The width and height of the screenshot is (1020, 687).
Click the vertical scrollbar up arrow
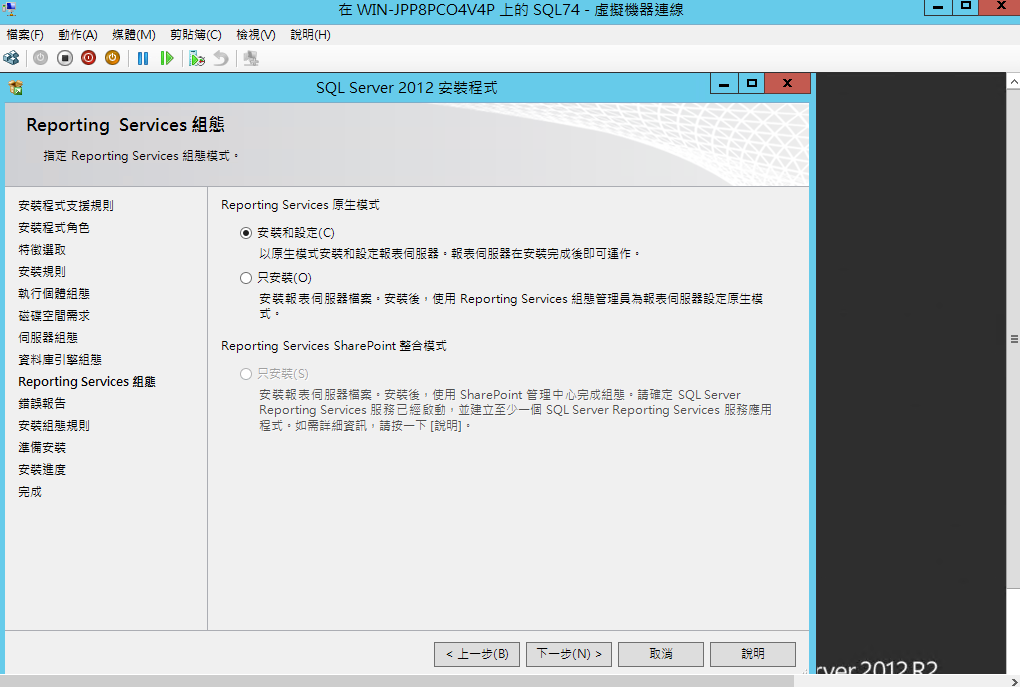[x=1013, y=82]
